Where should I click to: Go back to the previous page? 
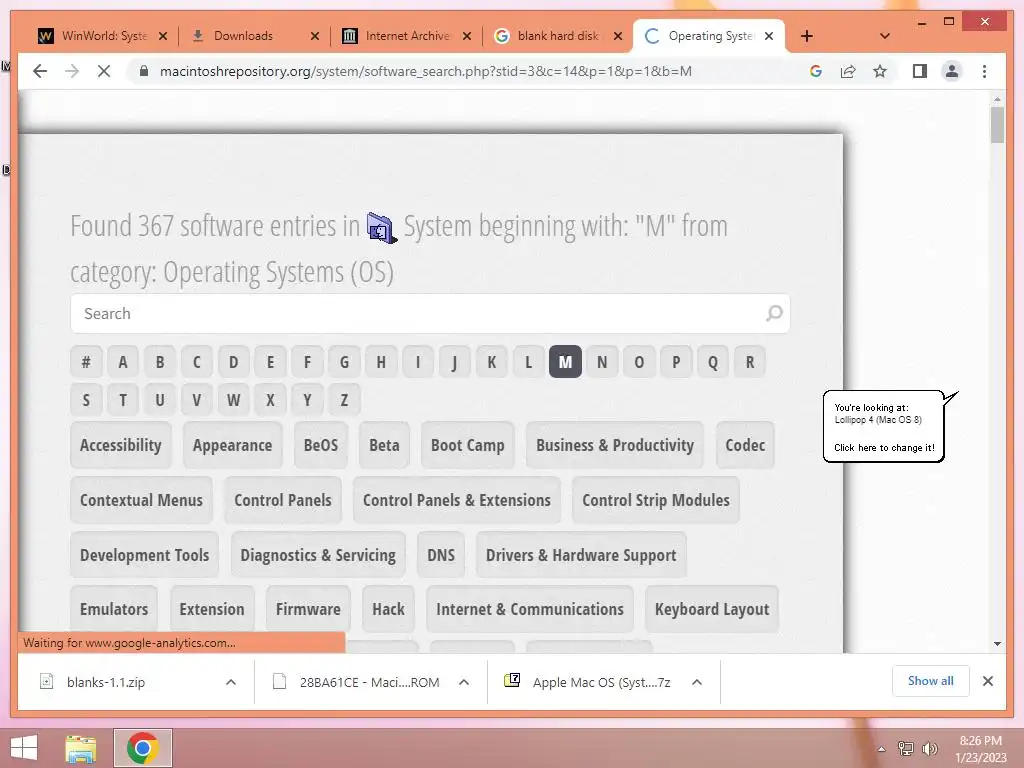point(40,71)
